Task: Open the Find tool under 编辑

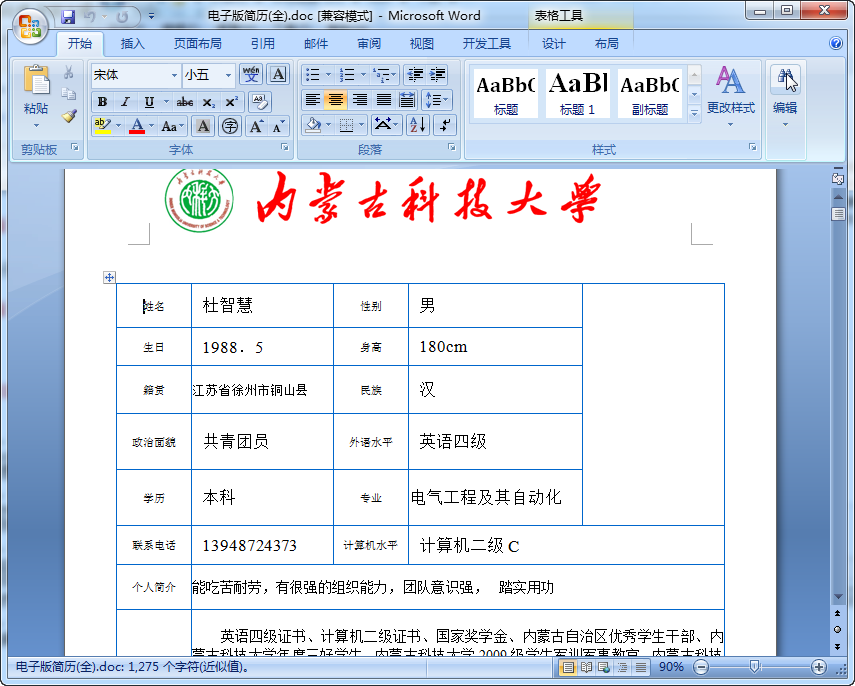Action: tap(785, 80)
